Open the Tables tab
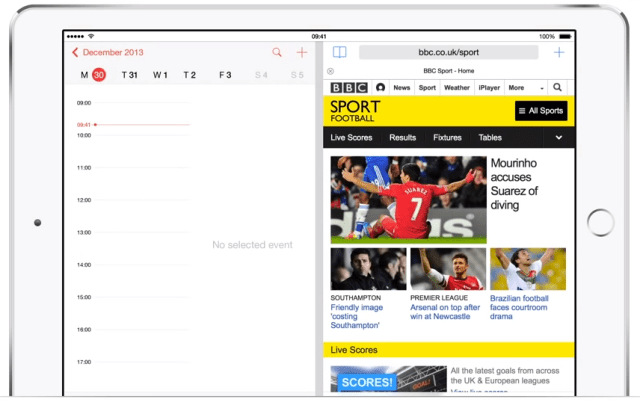Image resolution: width=640 pixels, height=414 pixels. point(490,138)
